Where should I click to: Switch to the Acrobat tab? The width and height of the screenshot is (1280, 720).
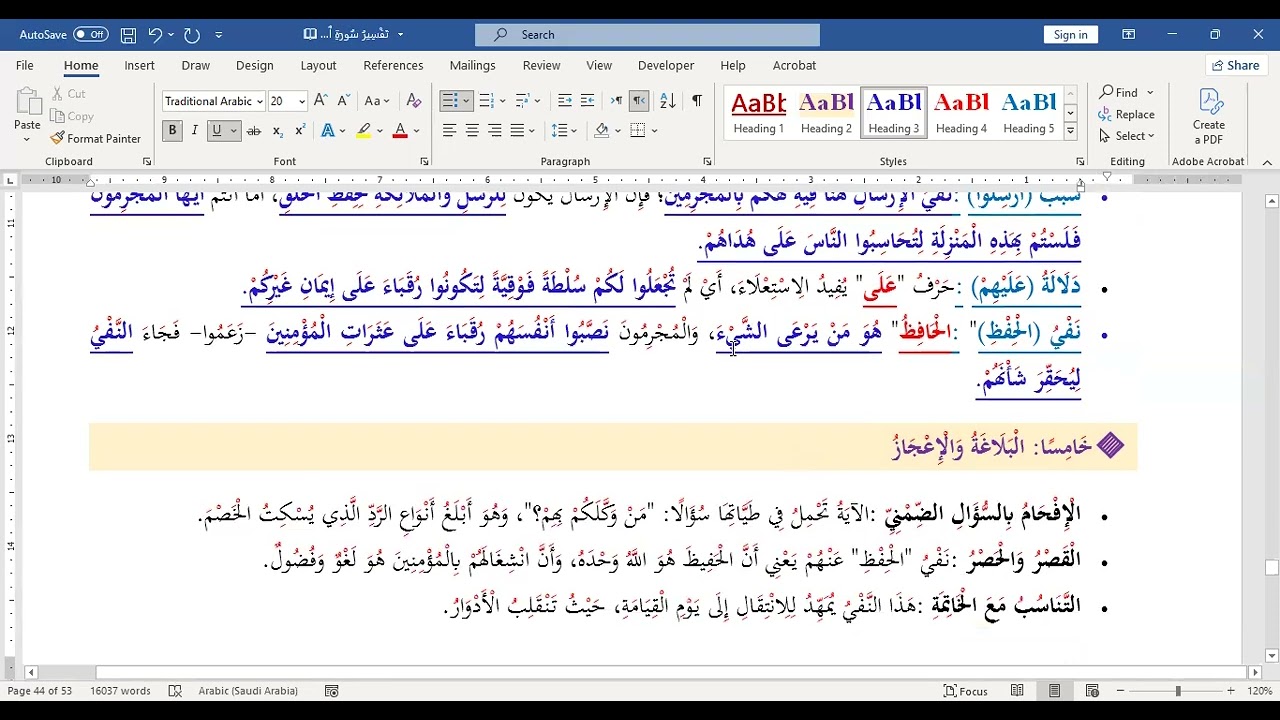[794, 65]
